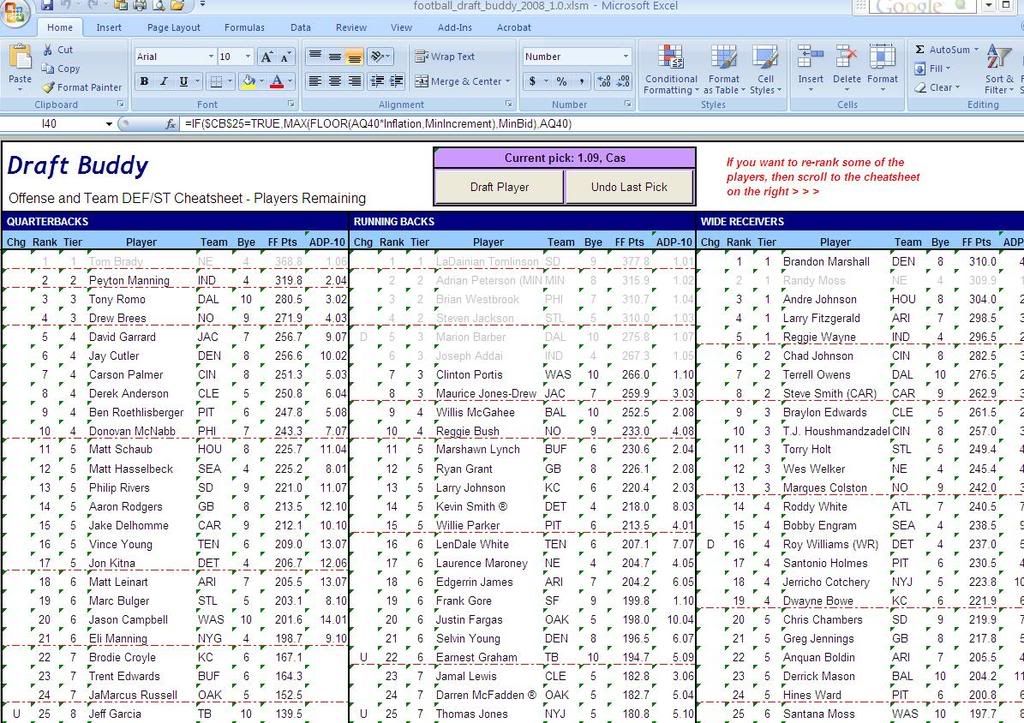Switch to the Formulas ribbon tab
Viewport: 1024px width, 723px height.
coord(245,28)
